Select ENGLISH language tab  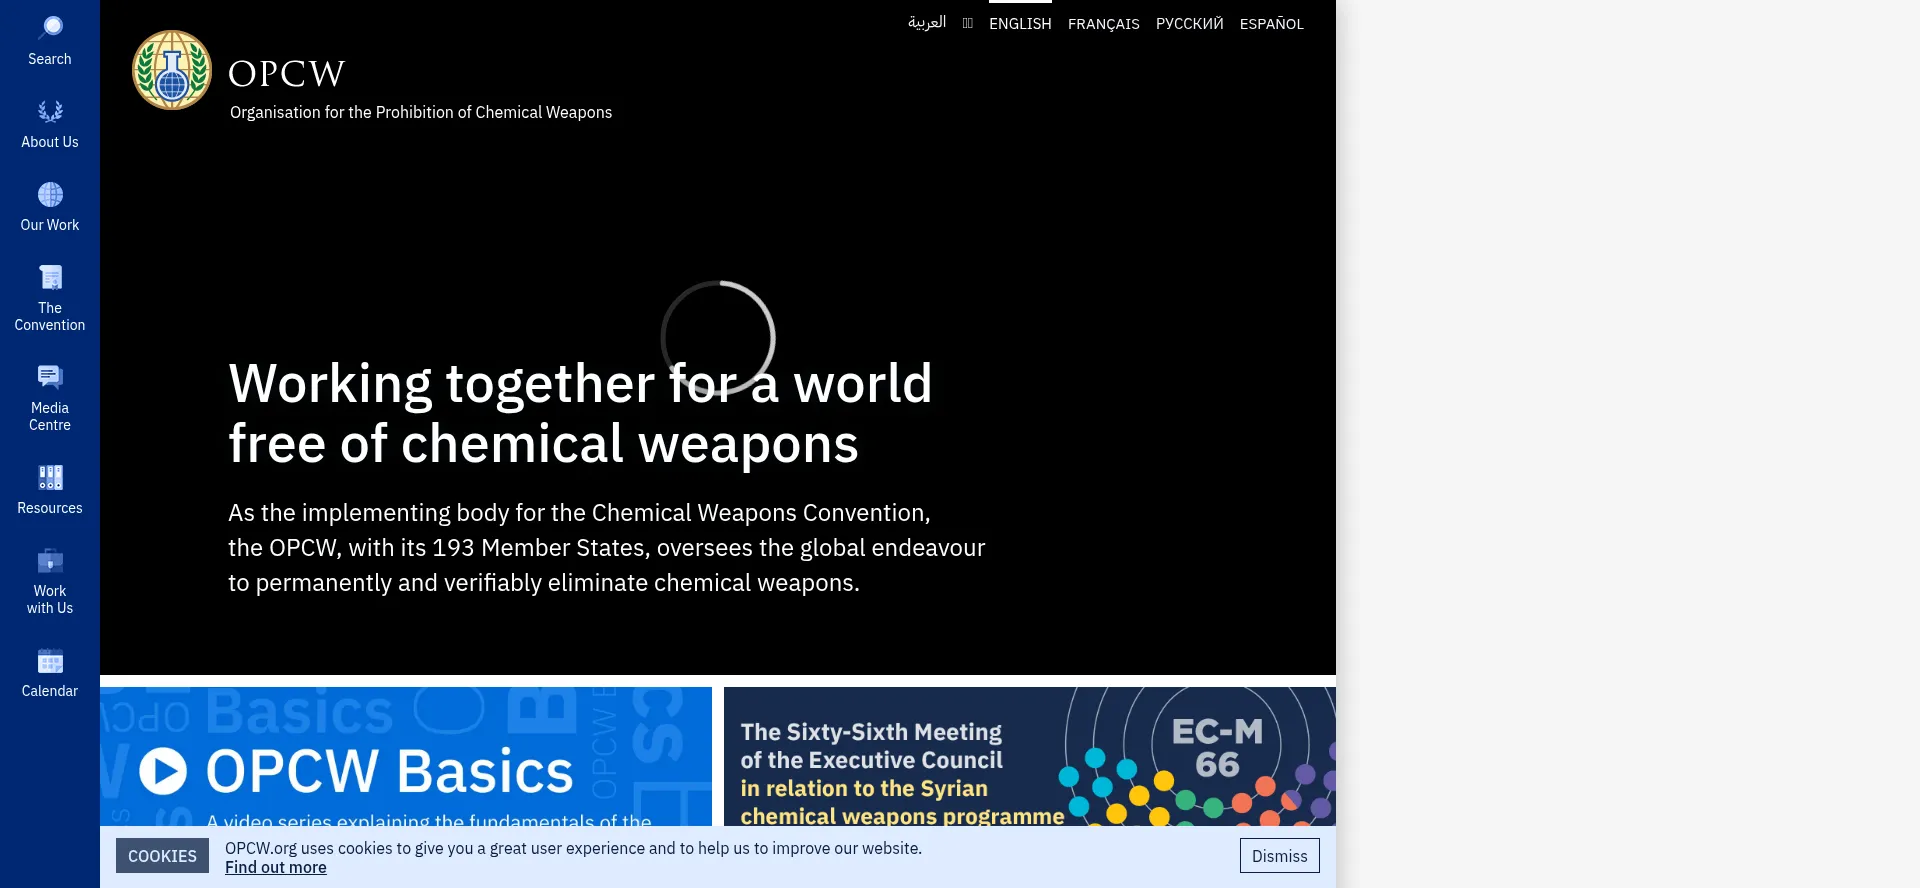click(1020, 23)
